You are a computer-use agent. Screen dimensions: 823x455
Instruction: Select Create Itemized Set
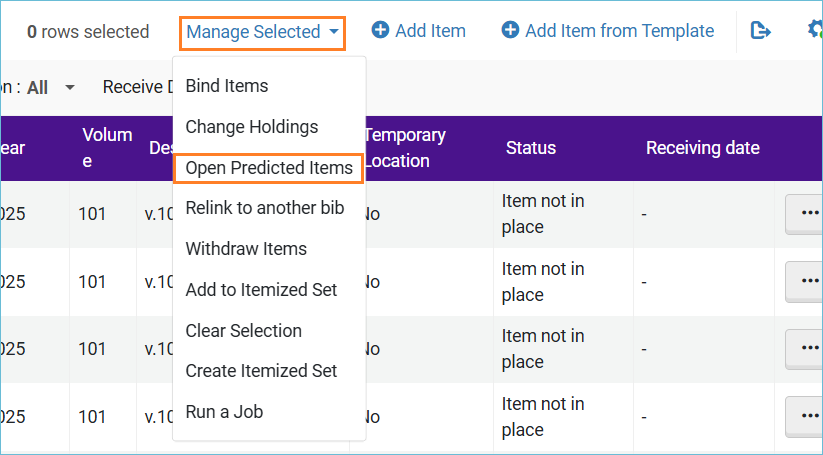[x=261, y=371]
